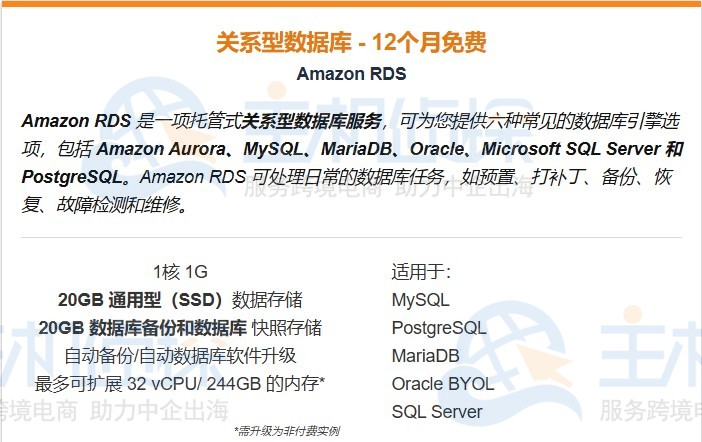Select MariaDB in the 适用于 list
The width and height of the screenshot is (702, 442).
[x=425, y=356]
